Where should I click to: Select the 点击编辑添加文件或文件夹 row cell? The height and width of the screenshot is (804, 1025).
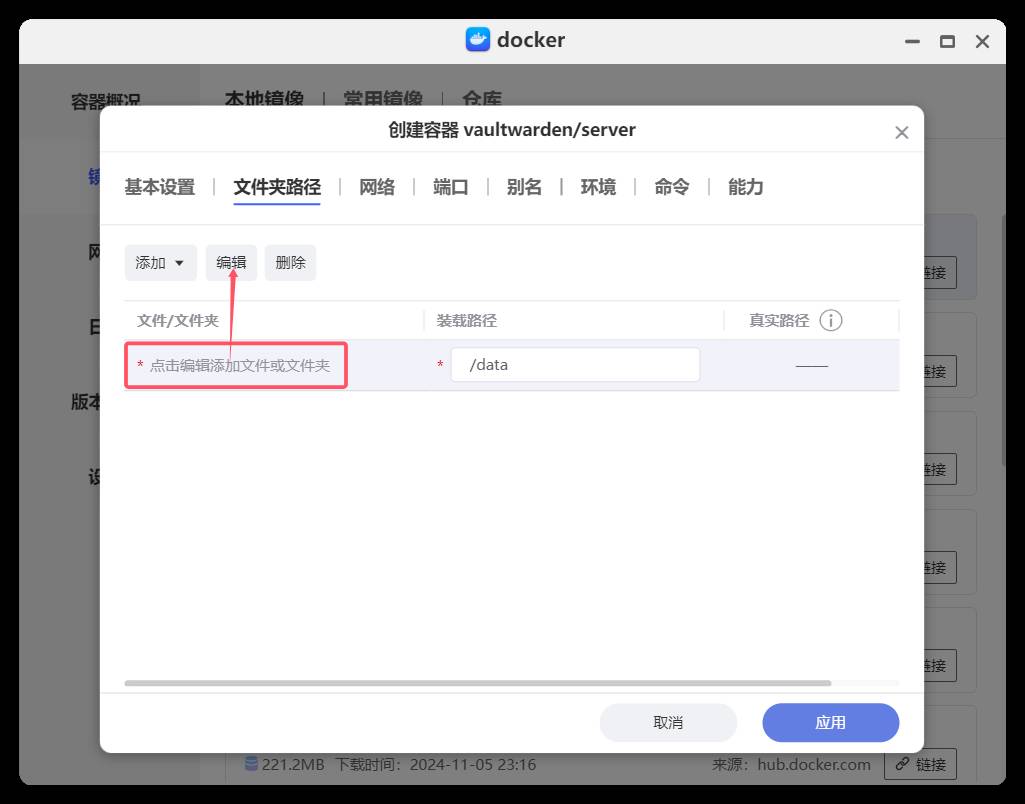pyautogui.click(x=235, y=365)
